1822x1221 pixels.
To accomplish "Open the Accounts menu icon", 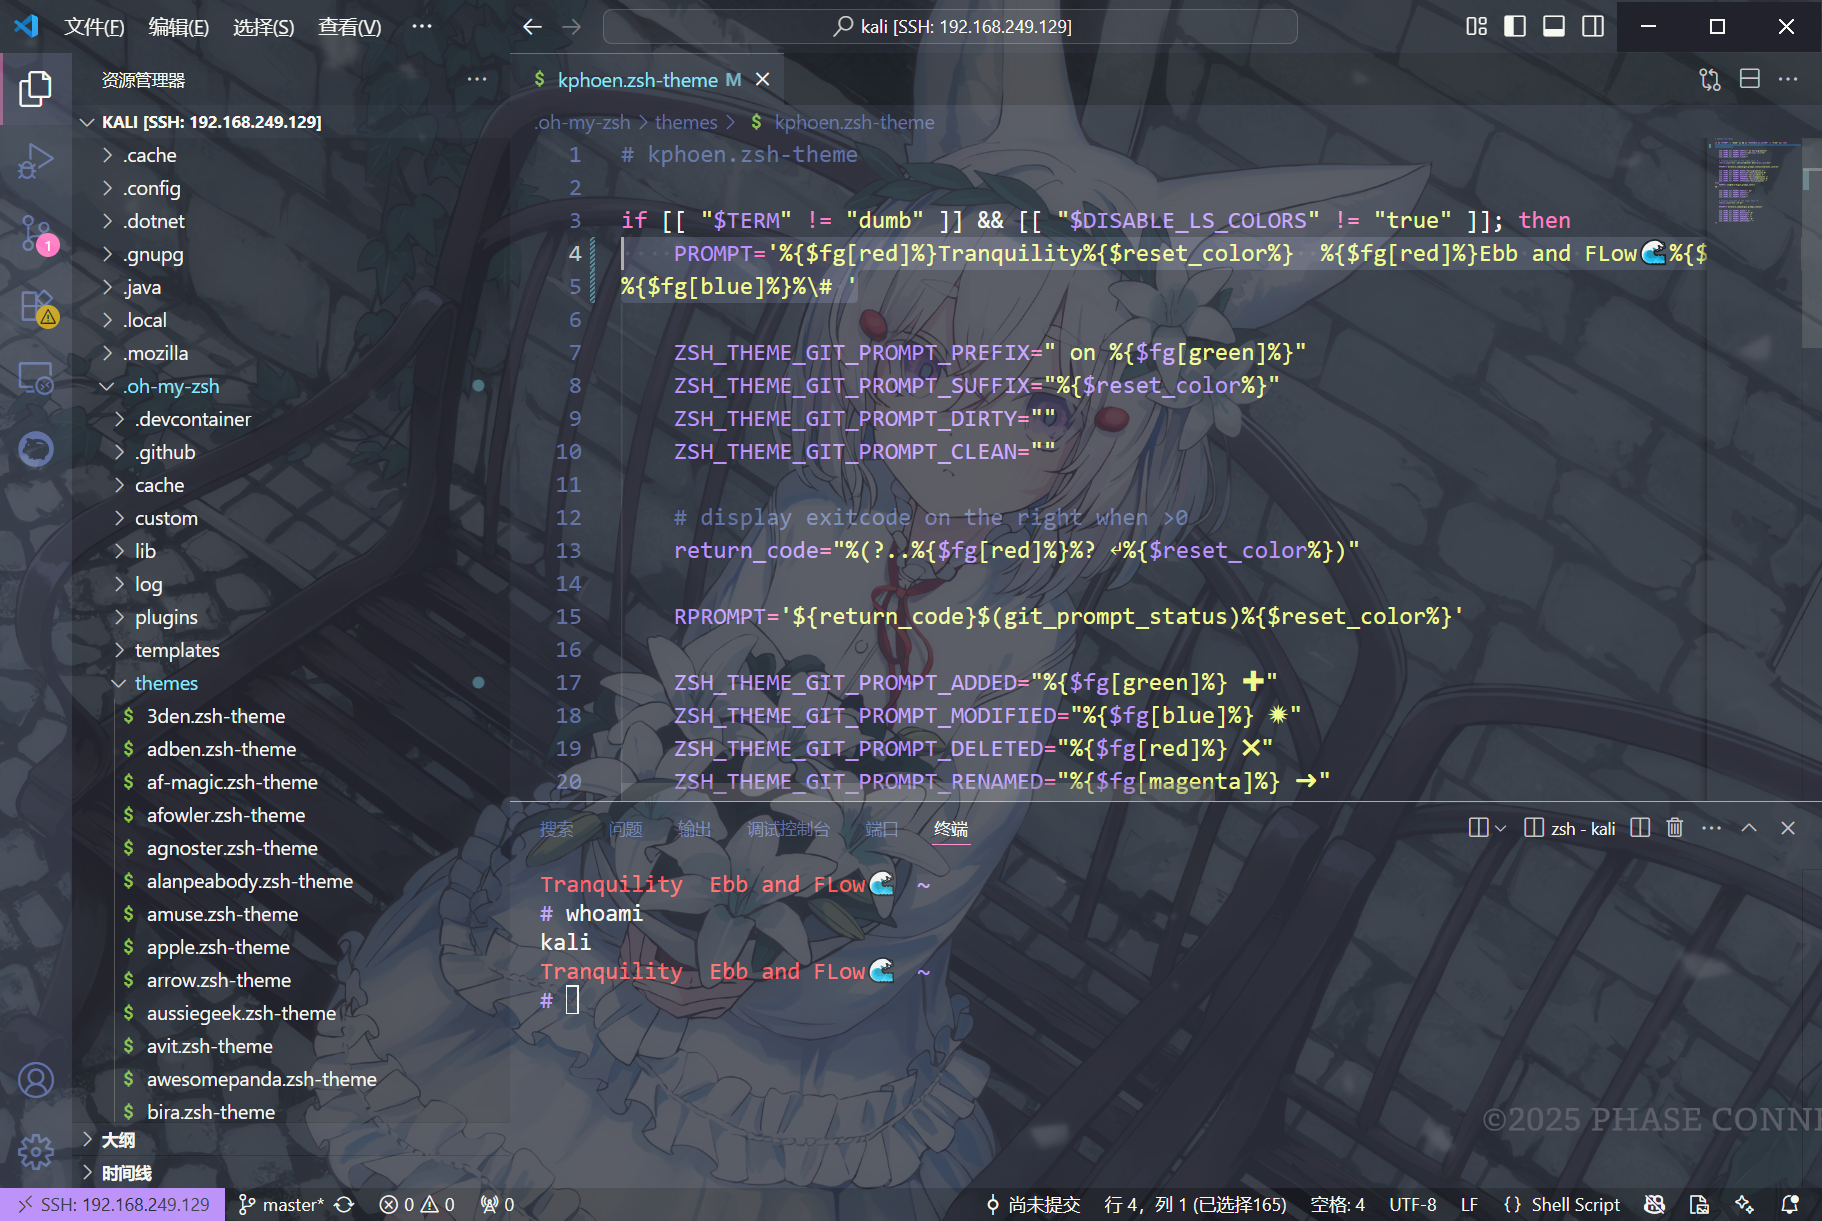I will (35, 1080).
